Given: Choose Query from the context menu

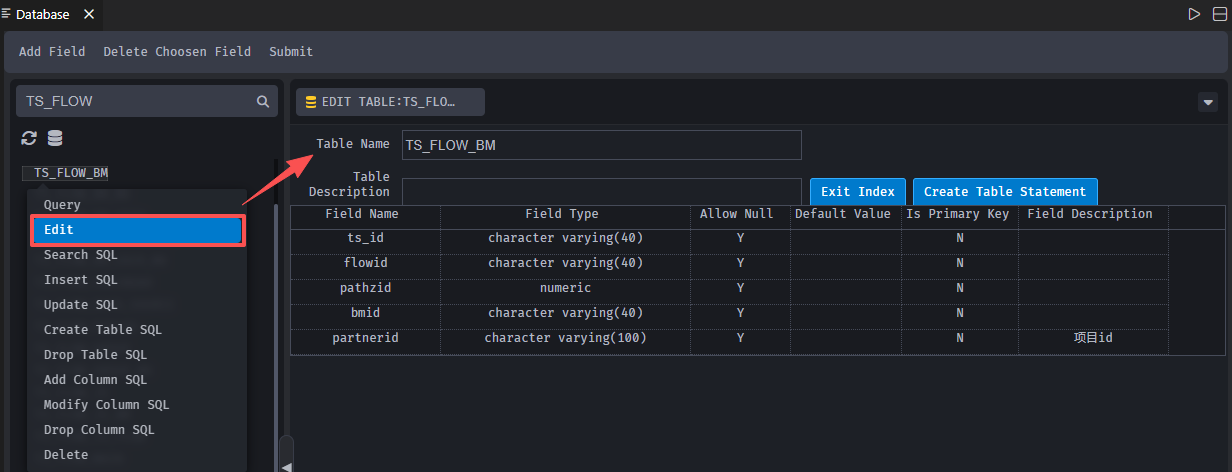Looking at the screenshot, I should pos(62,205).
